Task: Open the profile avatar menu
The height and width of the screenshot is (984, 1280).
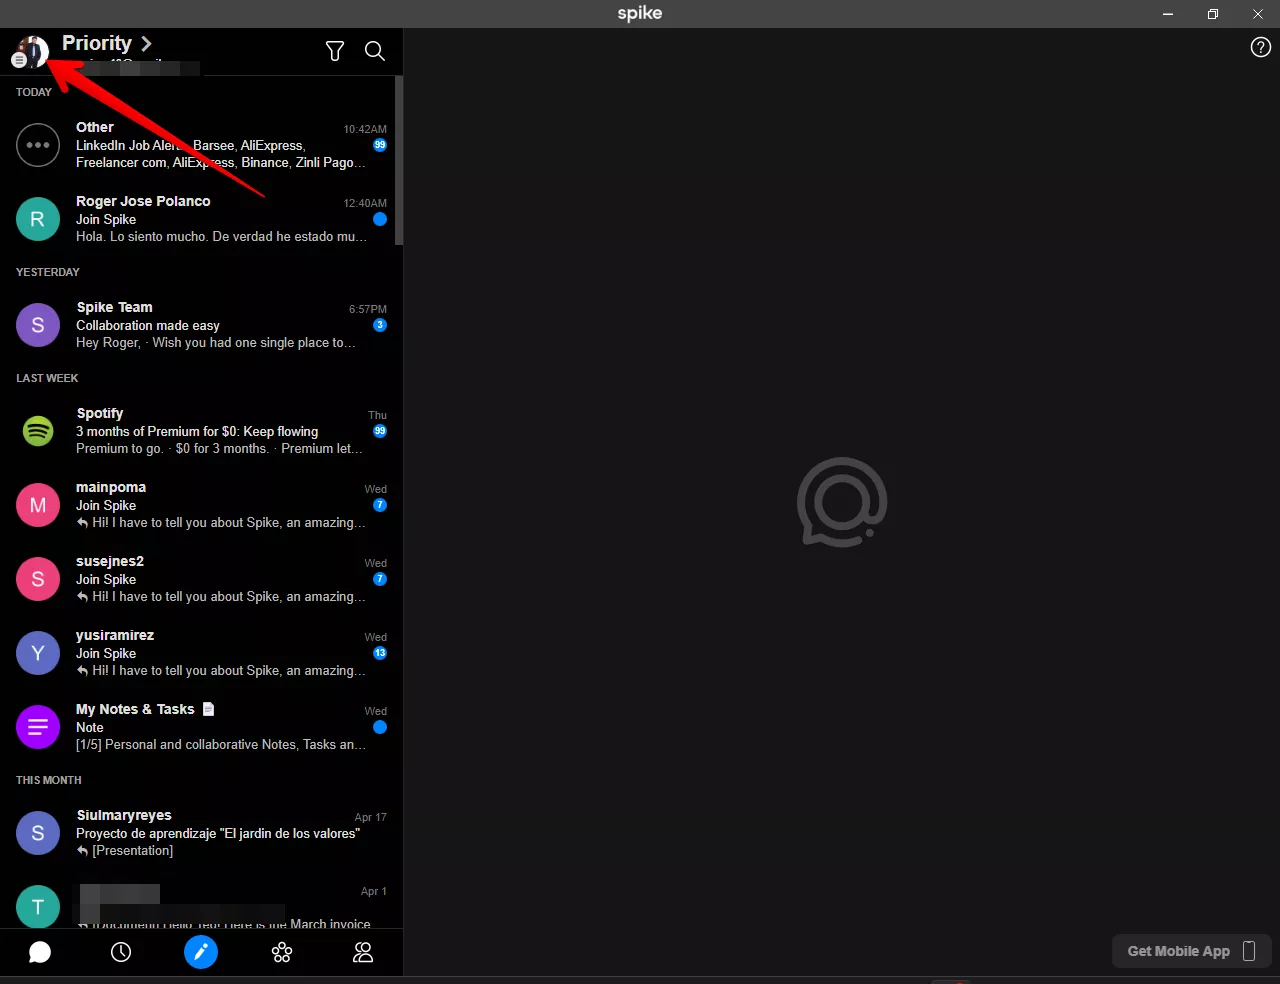Action: coord(32,51)
